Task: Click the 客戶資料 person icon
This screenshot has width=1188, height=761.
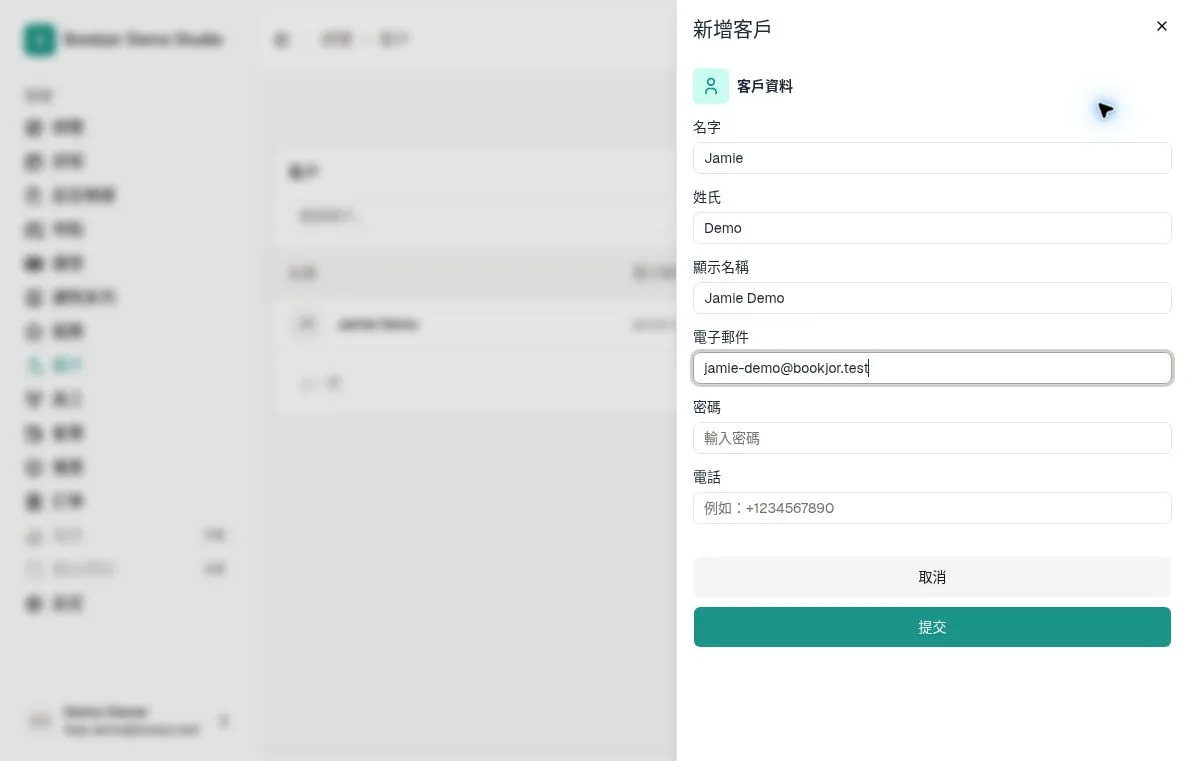Action: pyautogui.click(x=711, y=86)
